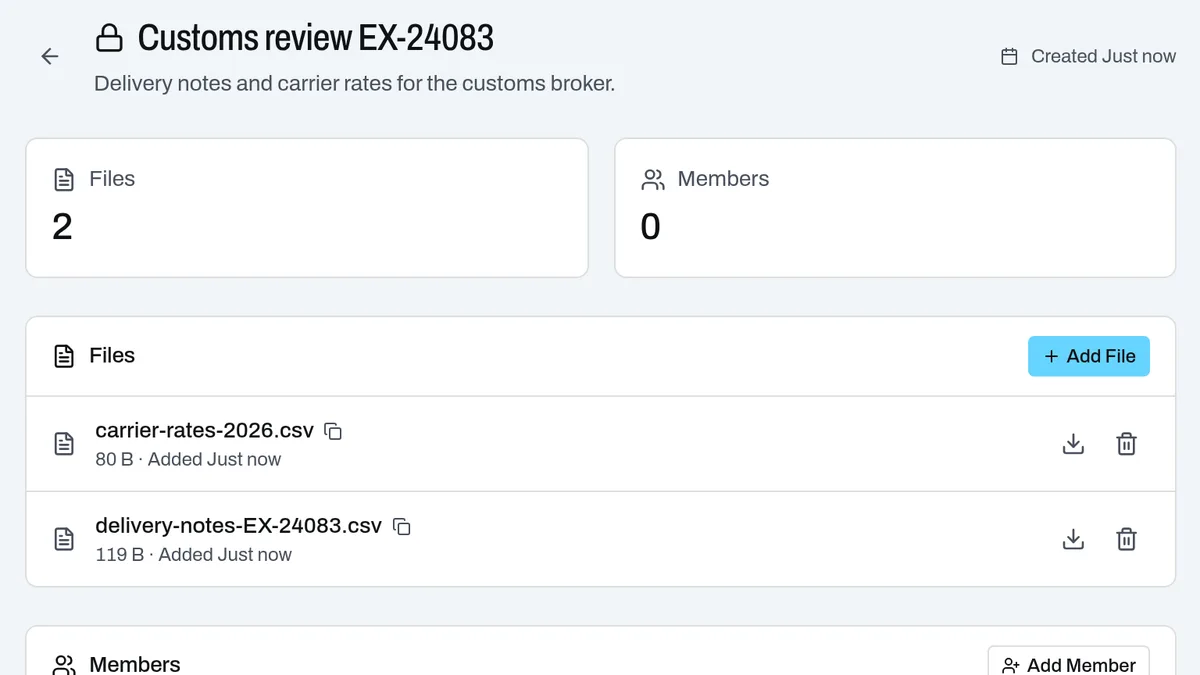The height and width of the screenshot is (675, 1200).
Task: Click the '119 B · Added Just now' text
Action: [x=194, y=555]
